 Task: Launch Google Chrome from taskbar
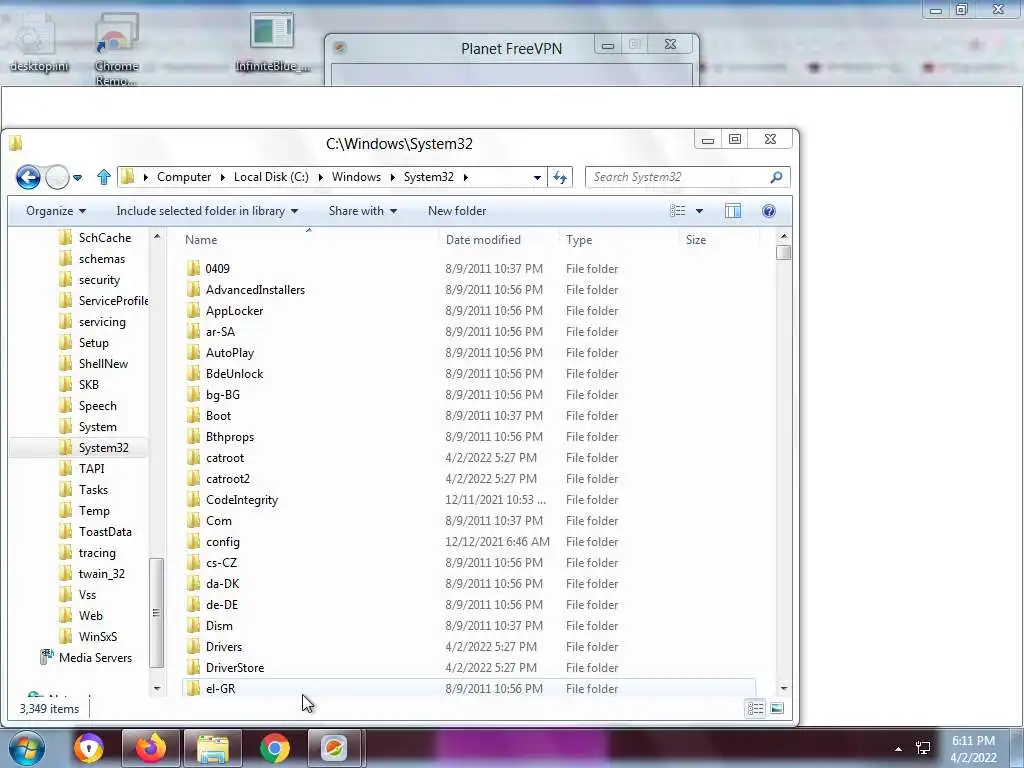[275, 748]
